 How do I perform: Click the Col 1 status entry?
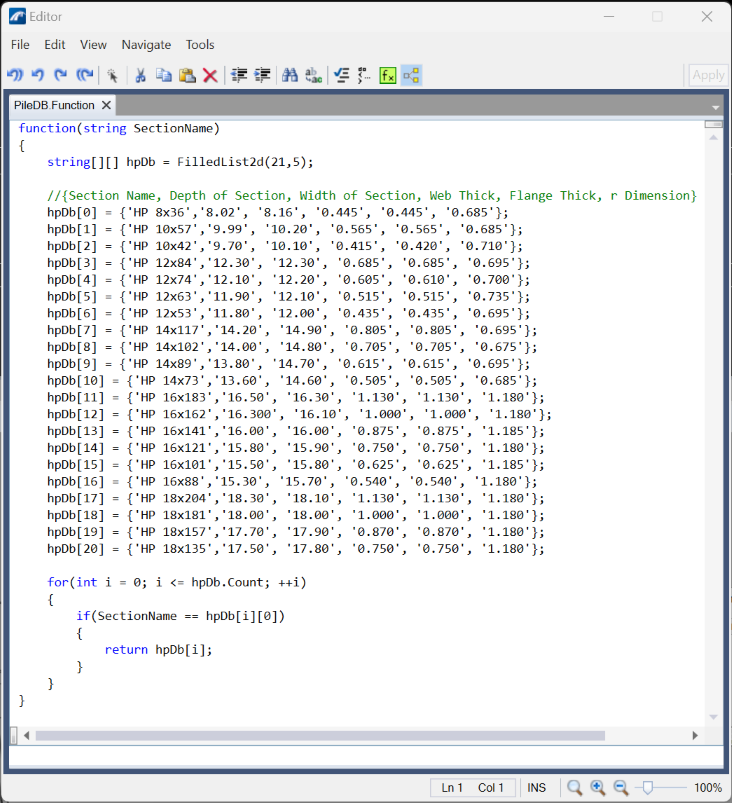[491, 788]
